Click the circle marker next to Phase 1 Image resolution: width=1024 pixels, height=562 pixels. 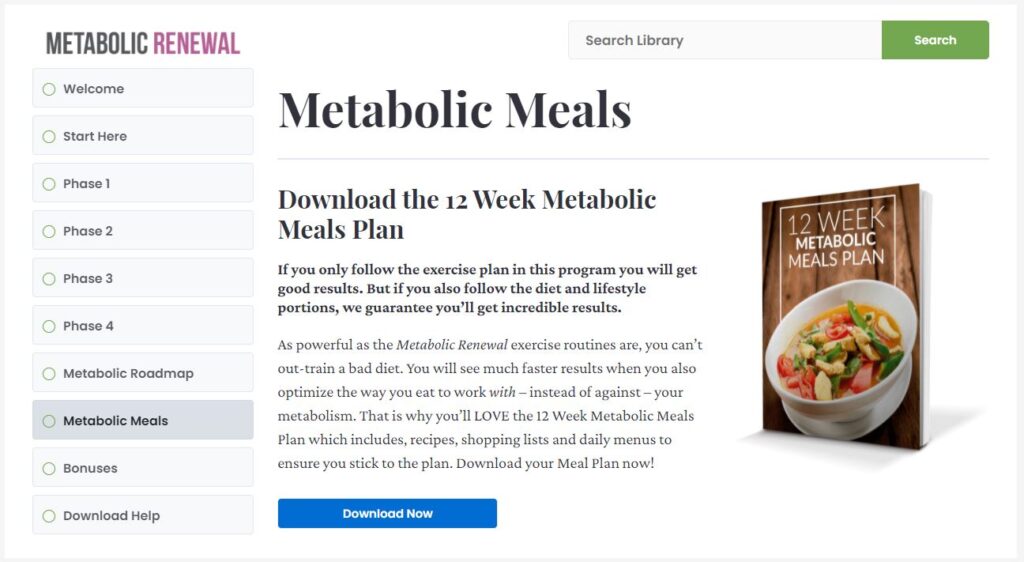pyautogui.click(x=49, y=184)
